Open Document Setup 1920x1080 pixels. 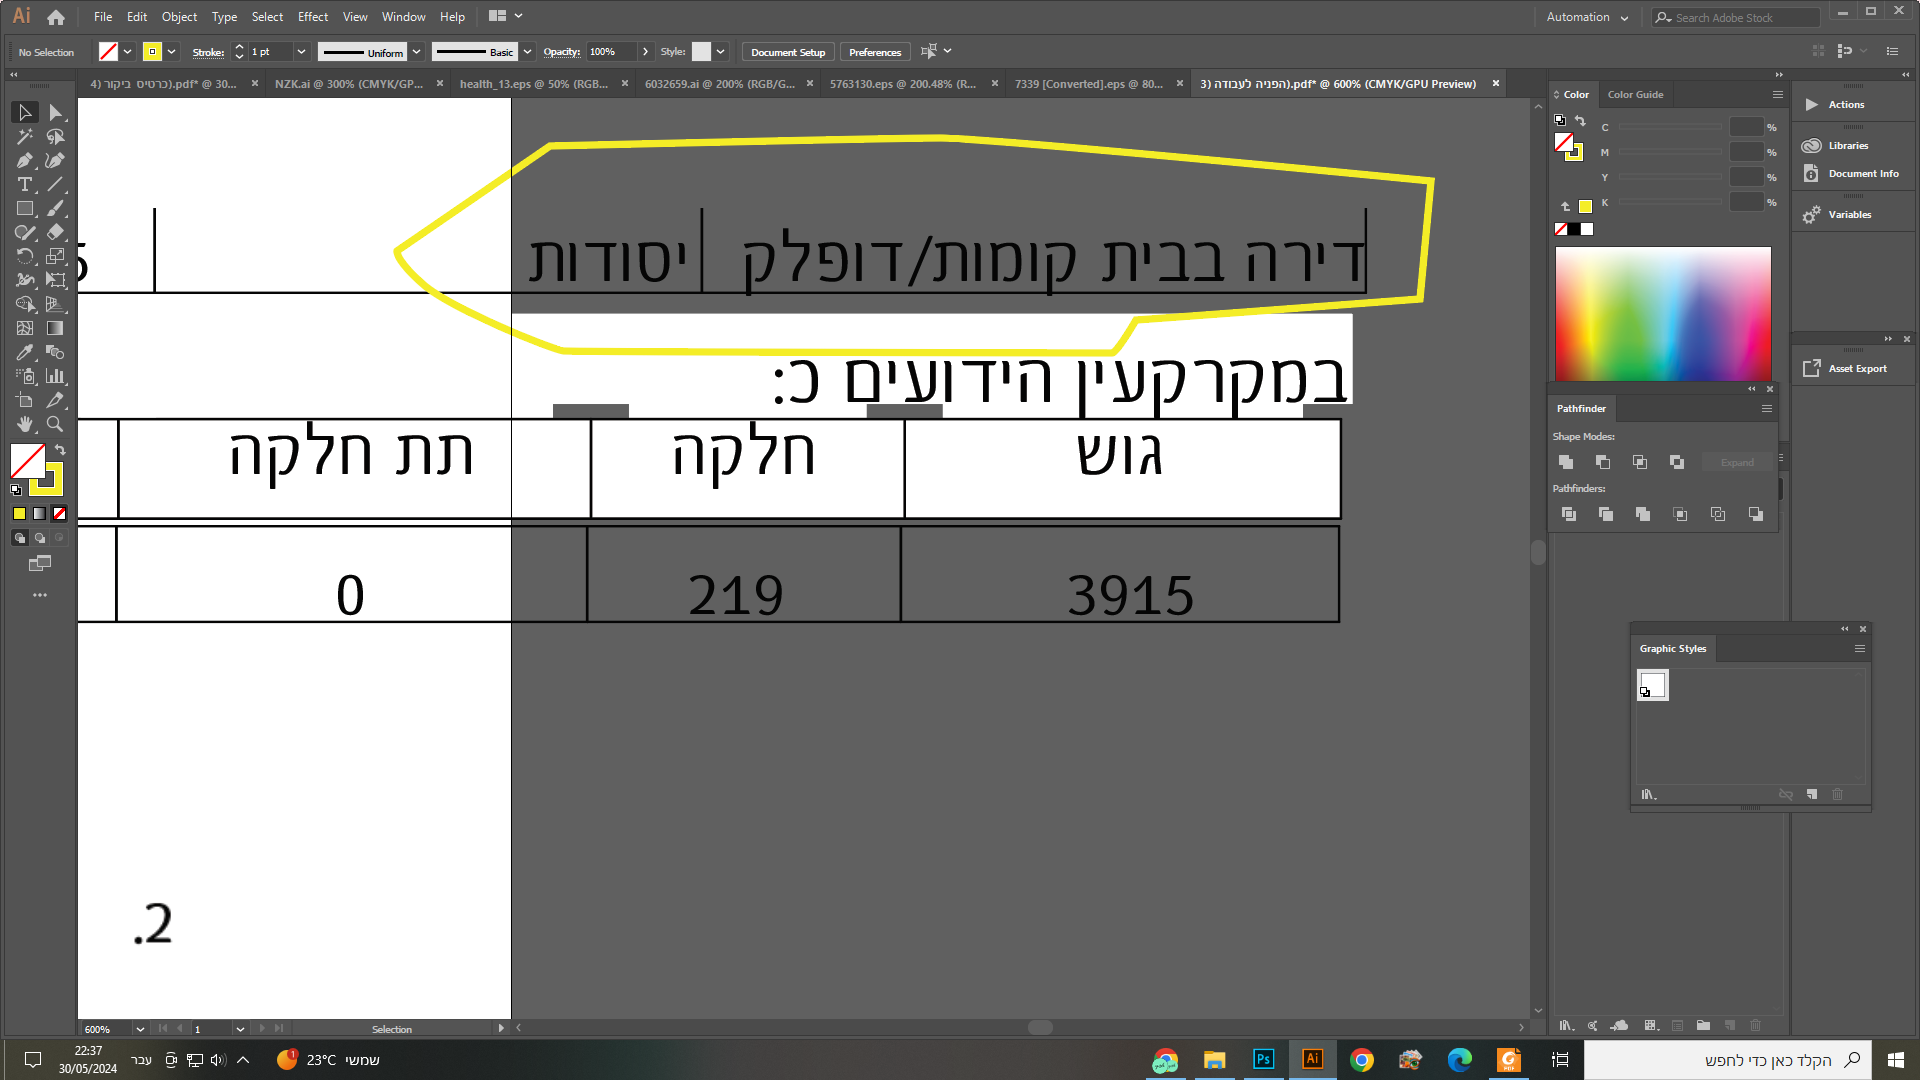pos(787,51)
